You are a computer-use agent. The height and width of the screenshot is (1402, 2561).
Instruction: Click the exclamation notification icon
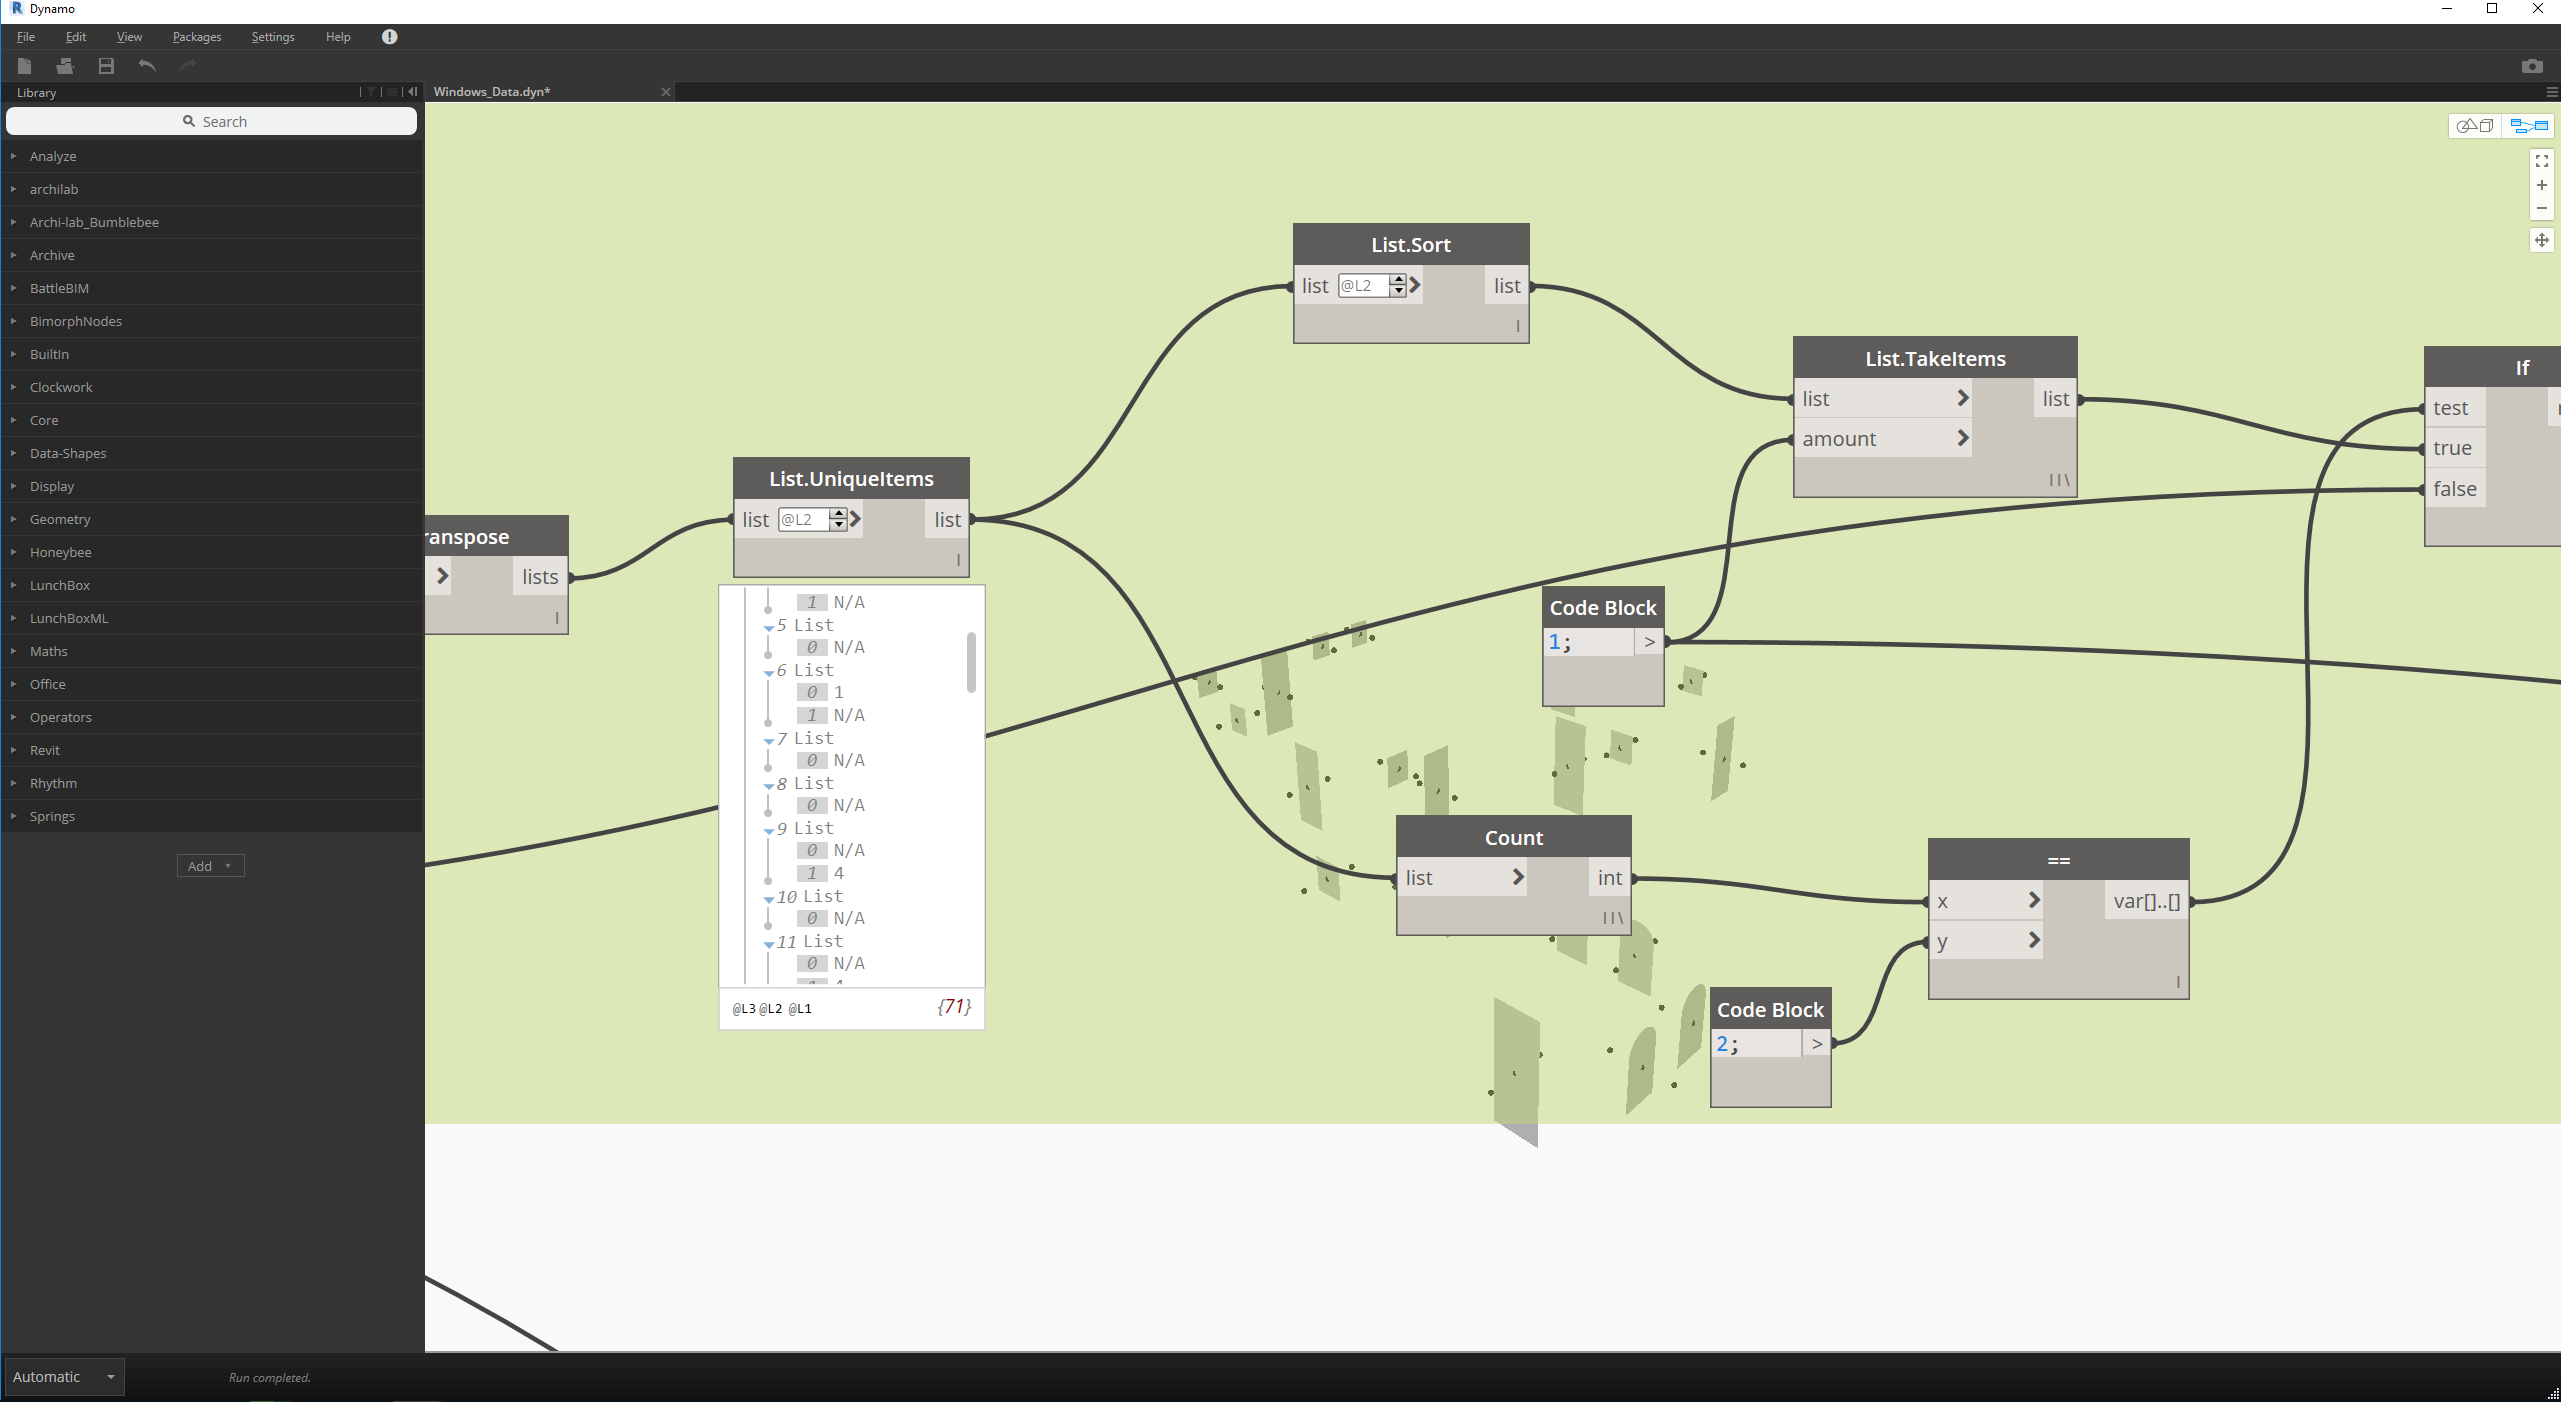(389, 37)
